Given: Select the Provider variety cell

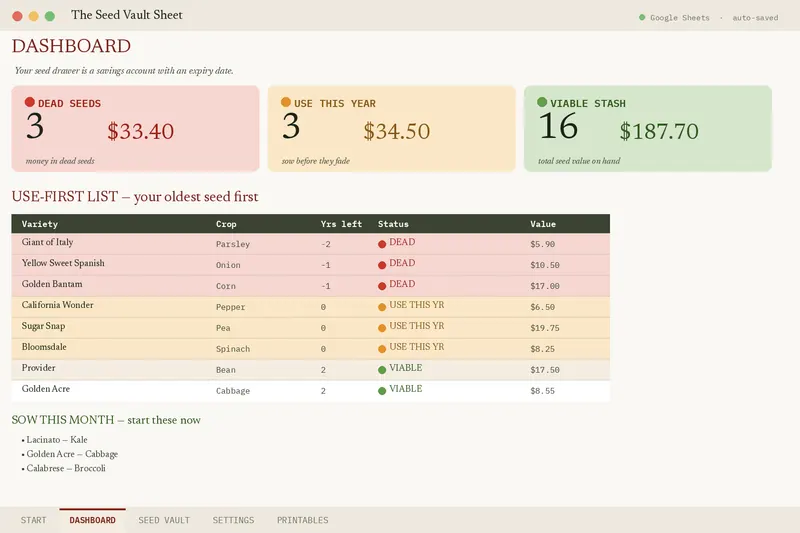Looking at the screenshot, I should (38, 368).
